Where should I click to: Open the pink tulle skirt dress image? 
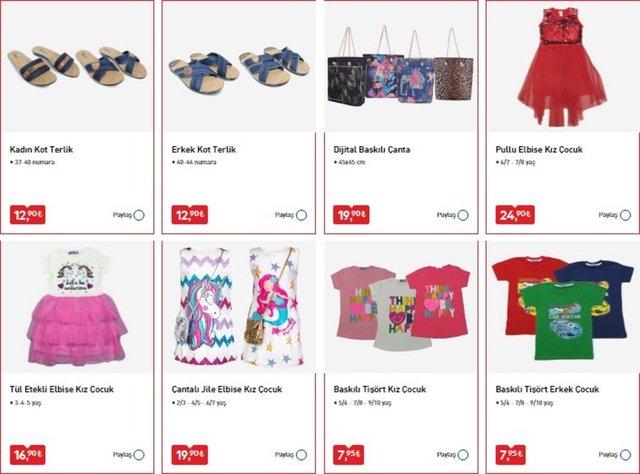(x=77, y=306)
